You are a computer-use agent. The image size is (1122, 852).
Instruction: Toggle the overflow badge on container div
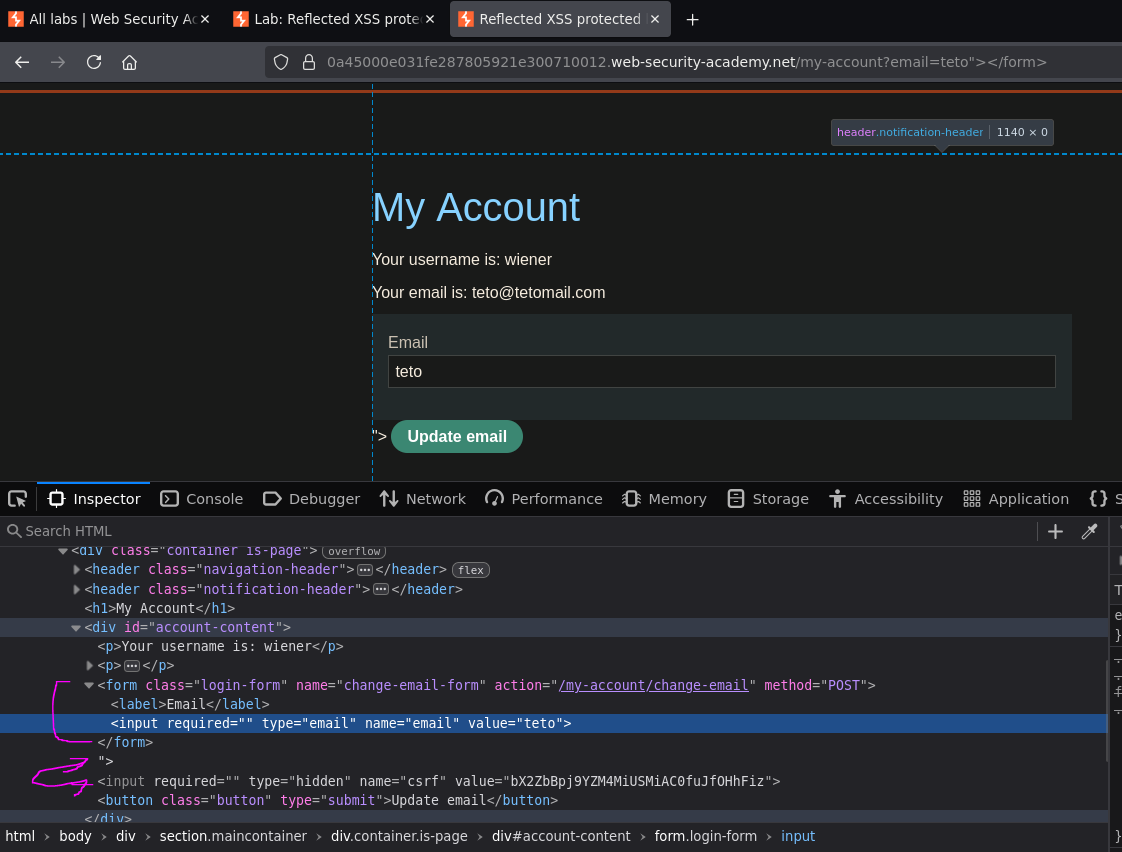353,552
